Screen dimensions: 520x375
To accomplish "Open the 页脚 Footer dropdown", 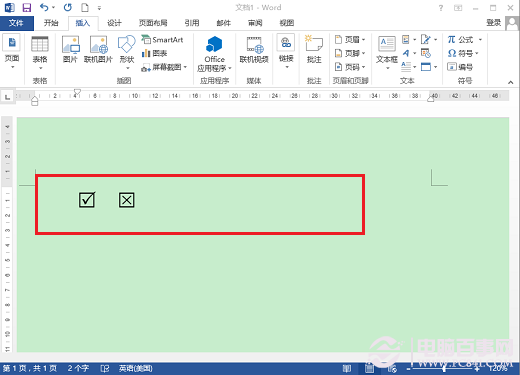I will pyautogui.click(x=350, y=53).
